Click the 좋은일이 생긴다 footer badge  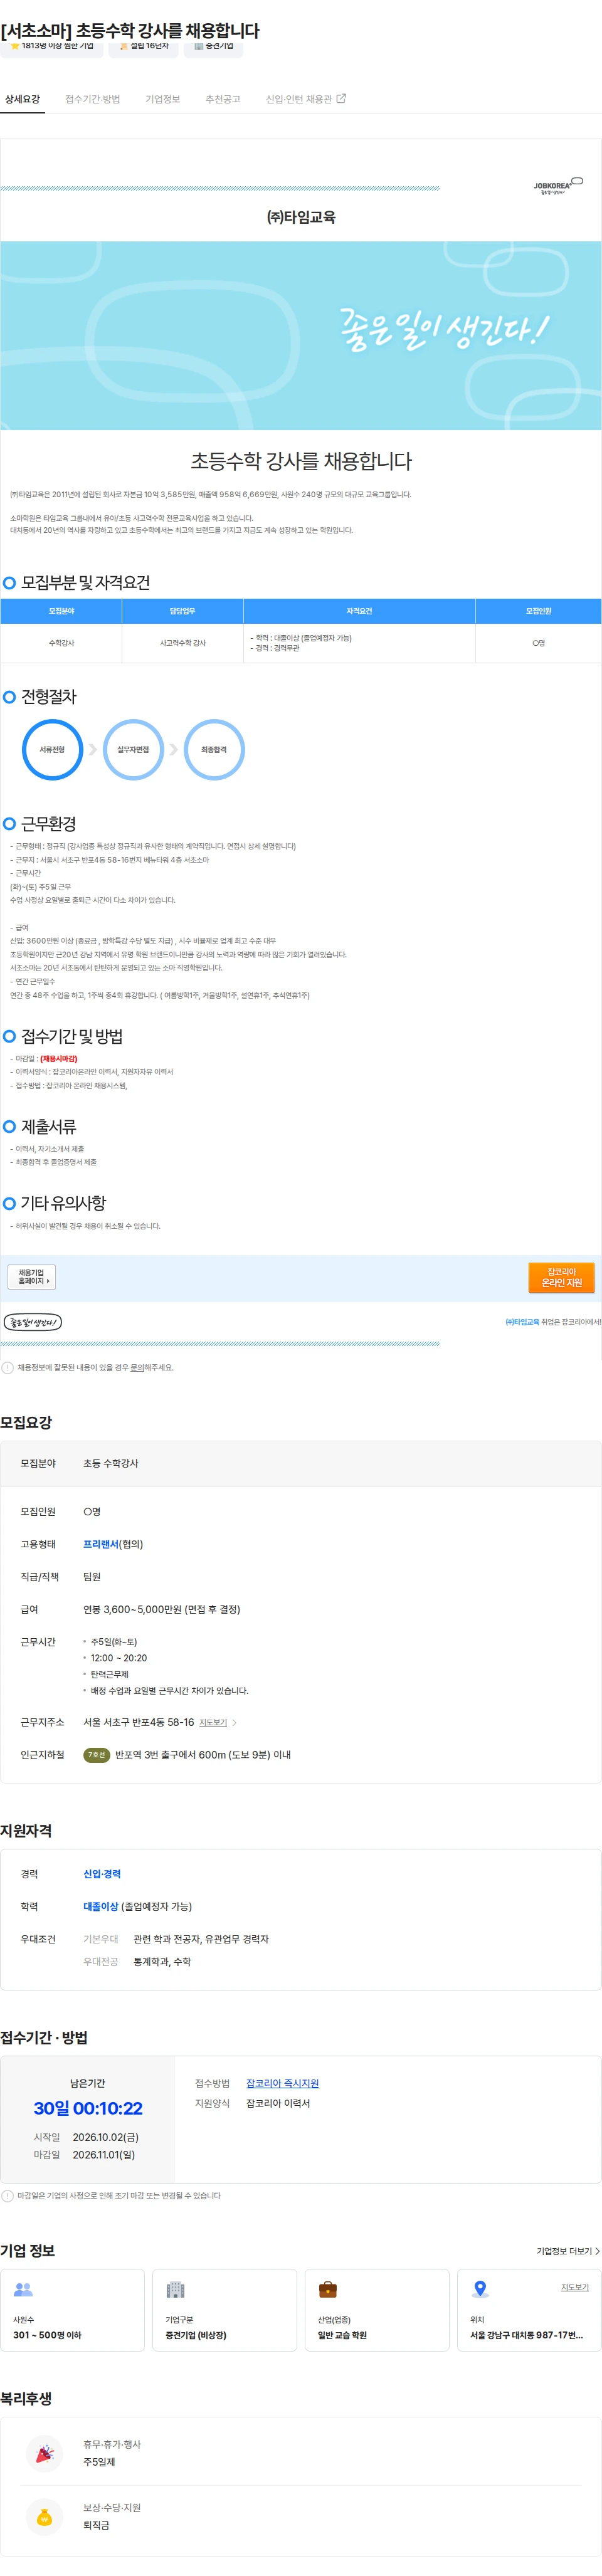pos(33,1322)
